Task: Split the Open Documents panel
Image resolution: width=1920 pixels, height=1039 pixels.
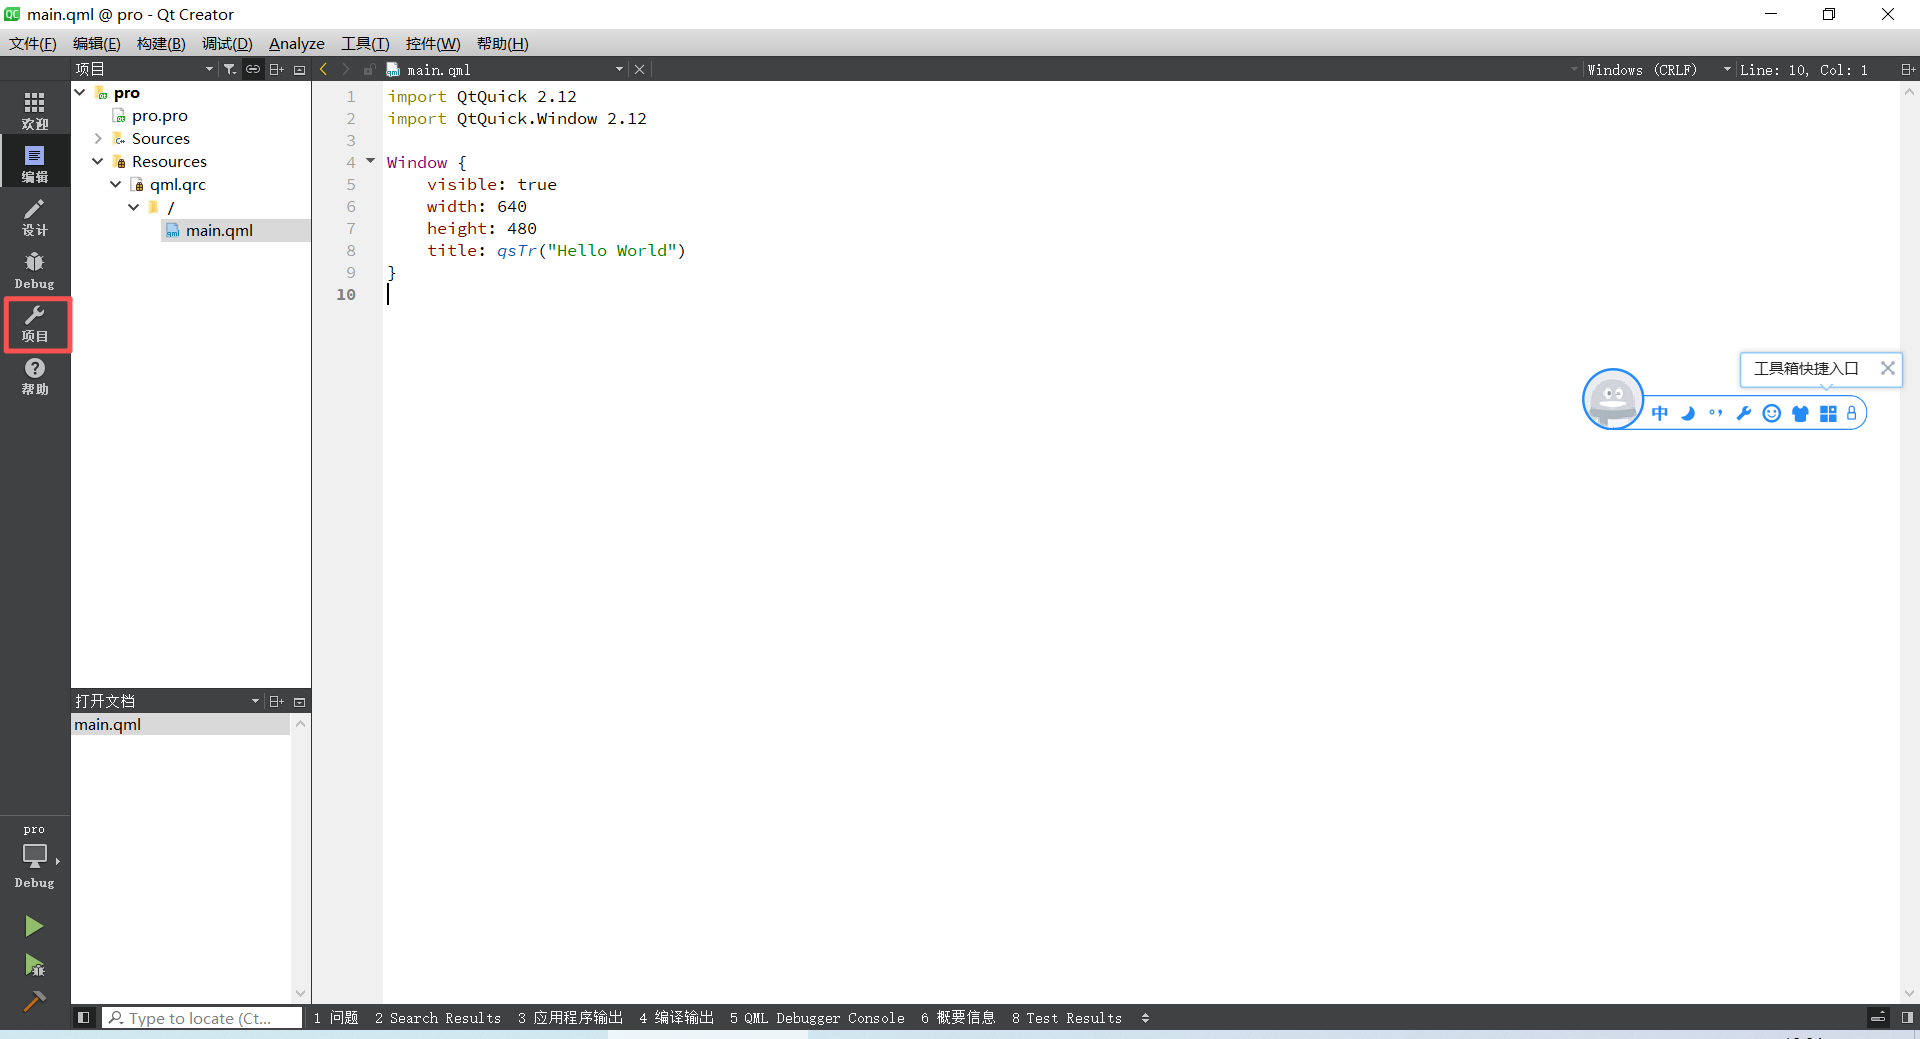Action: (x=277, y=701)
